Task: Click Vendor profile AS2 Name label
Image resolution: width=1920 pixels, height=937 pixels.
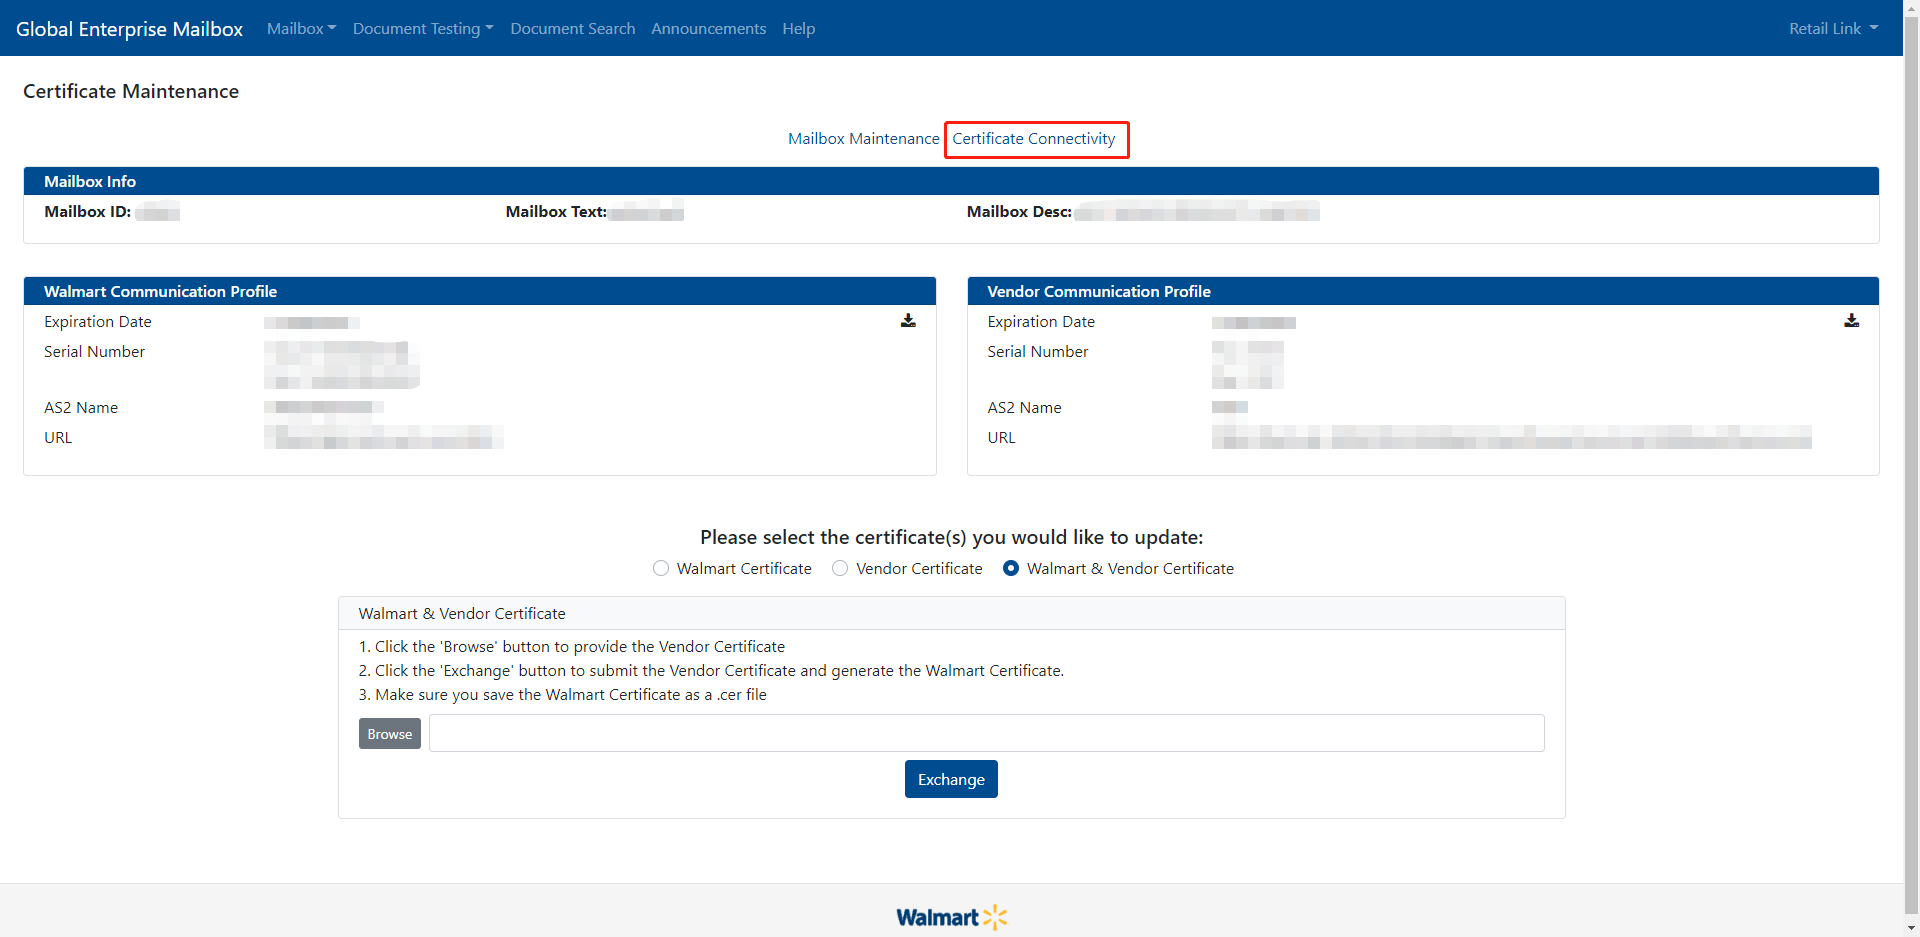Action: point(1025,408)
